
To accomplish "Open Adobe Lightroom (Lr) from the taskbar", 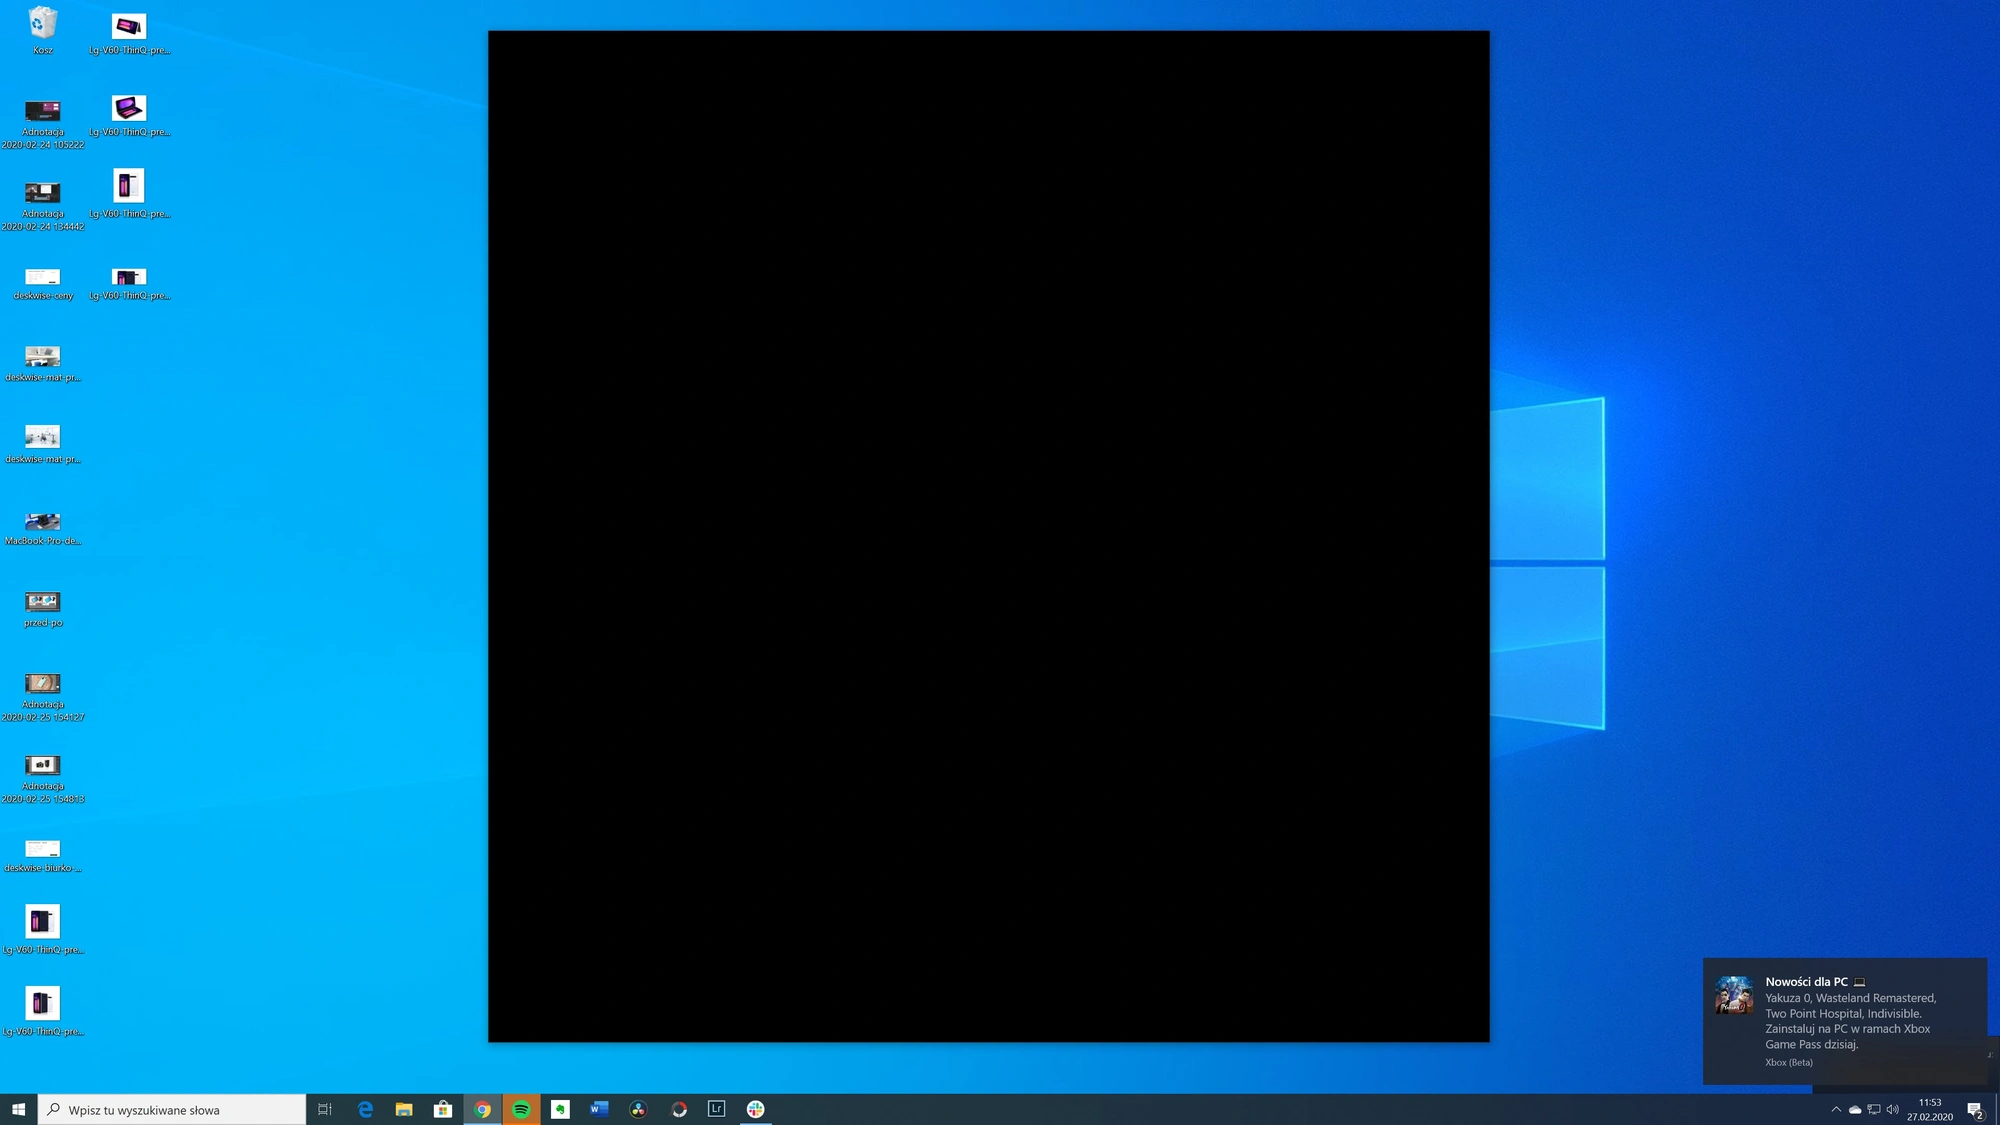I will coord(716,1109).
